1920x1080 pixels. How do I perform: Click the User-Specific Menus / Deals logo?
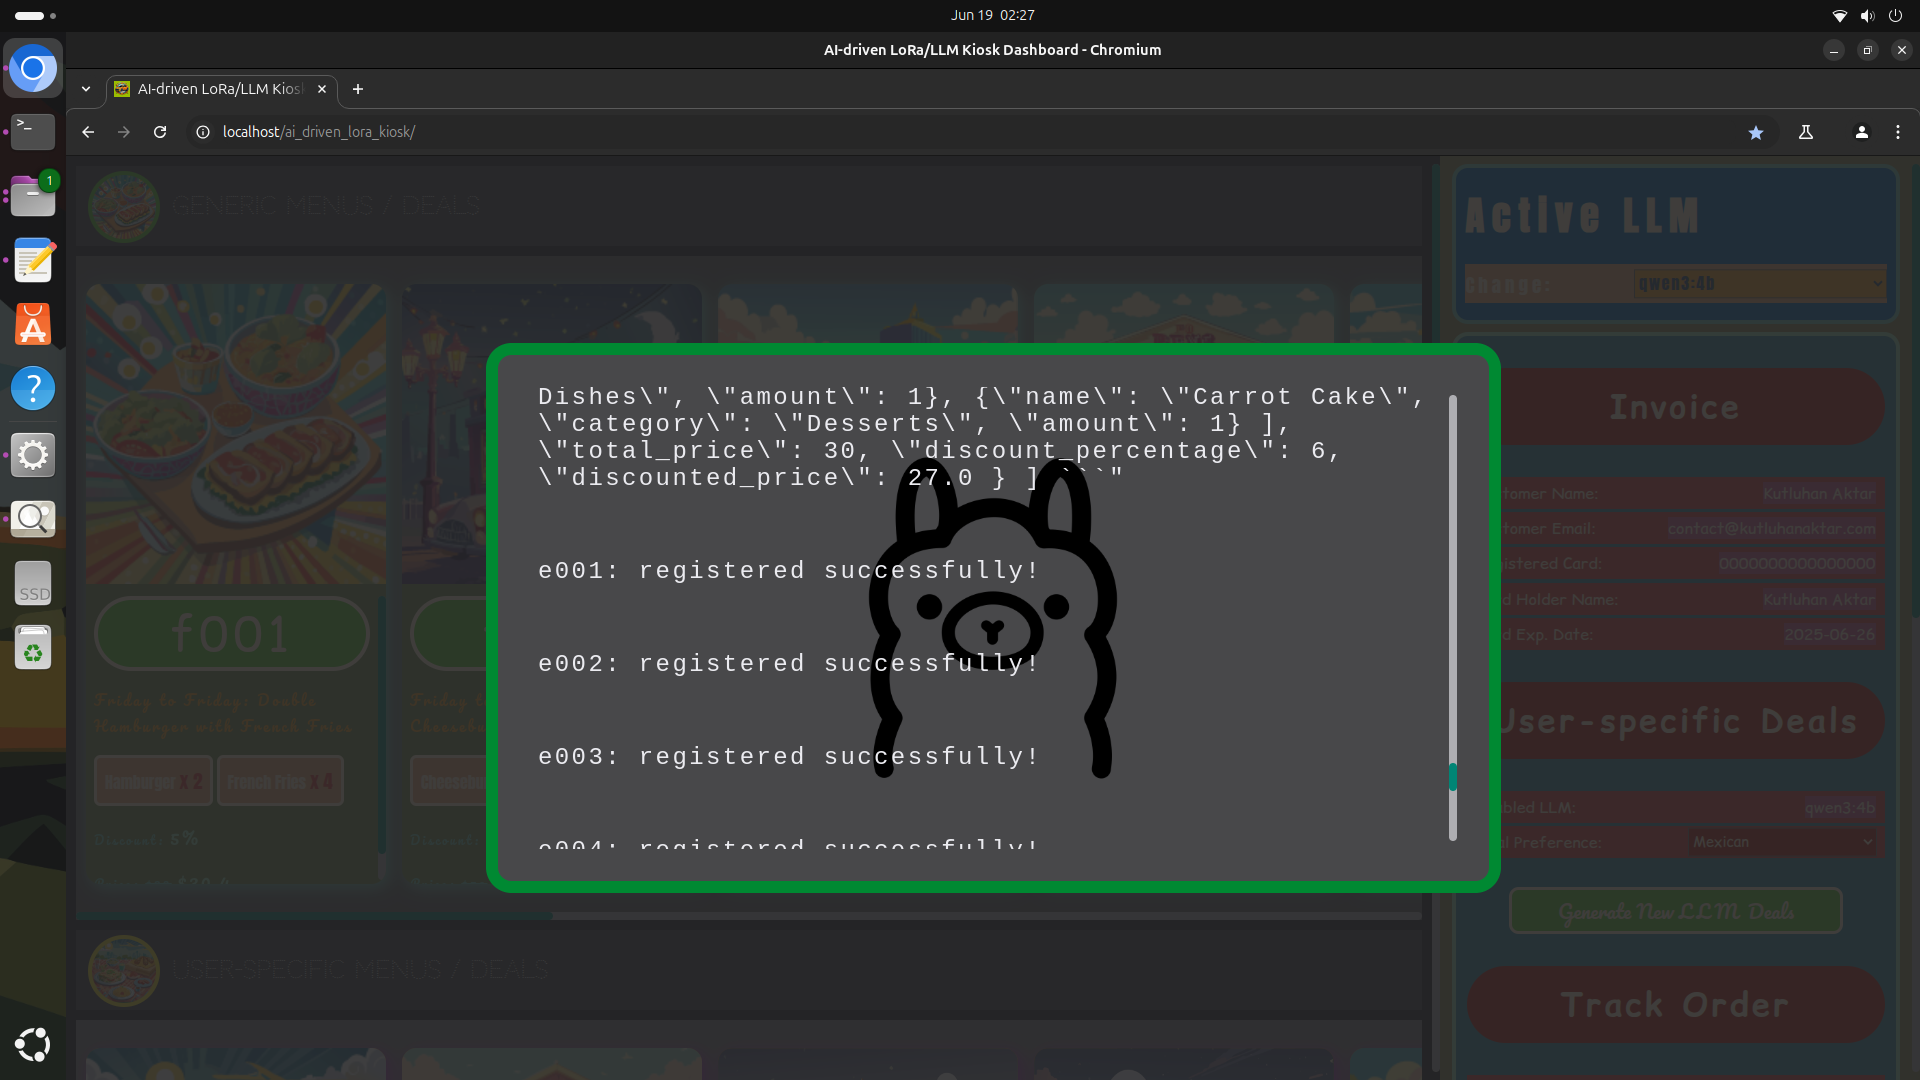click(x=124, y=971)
